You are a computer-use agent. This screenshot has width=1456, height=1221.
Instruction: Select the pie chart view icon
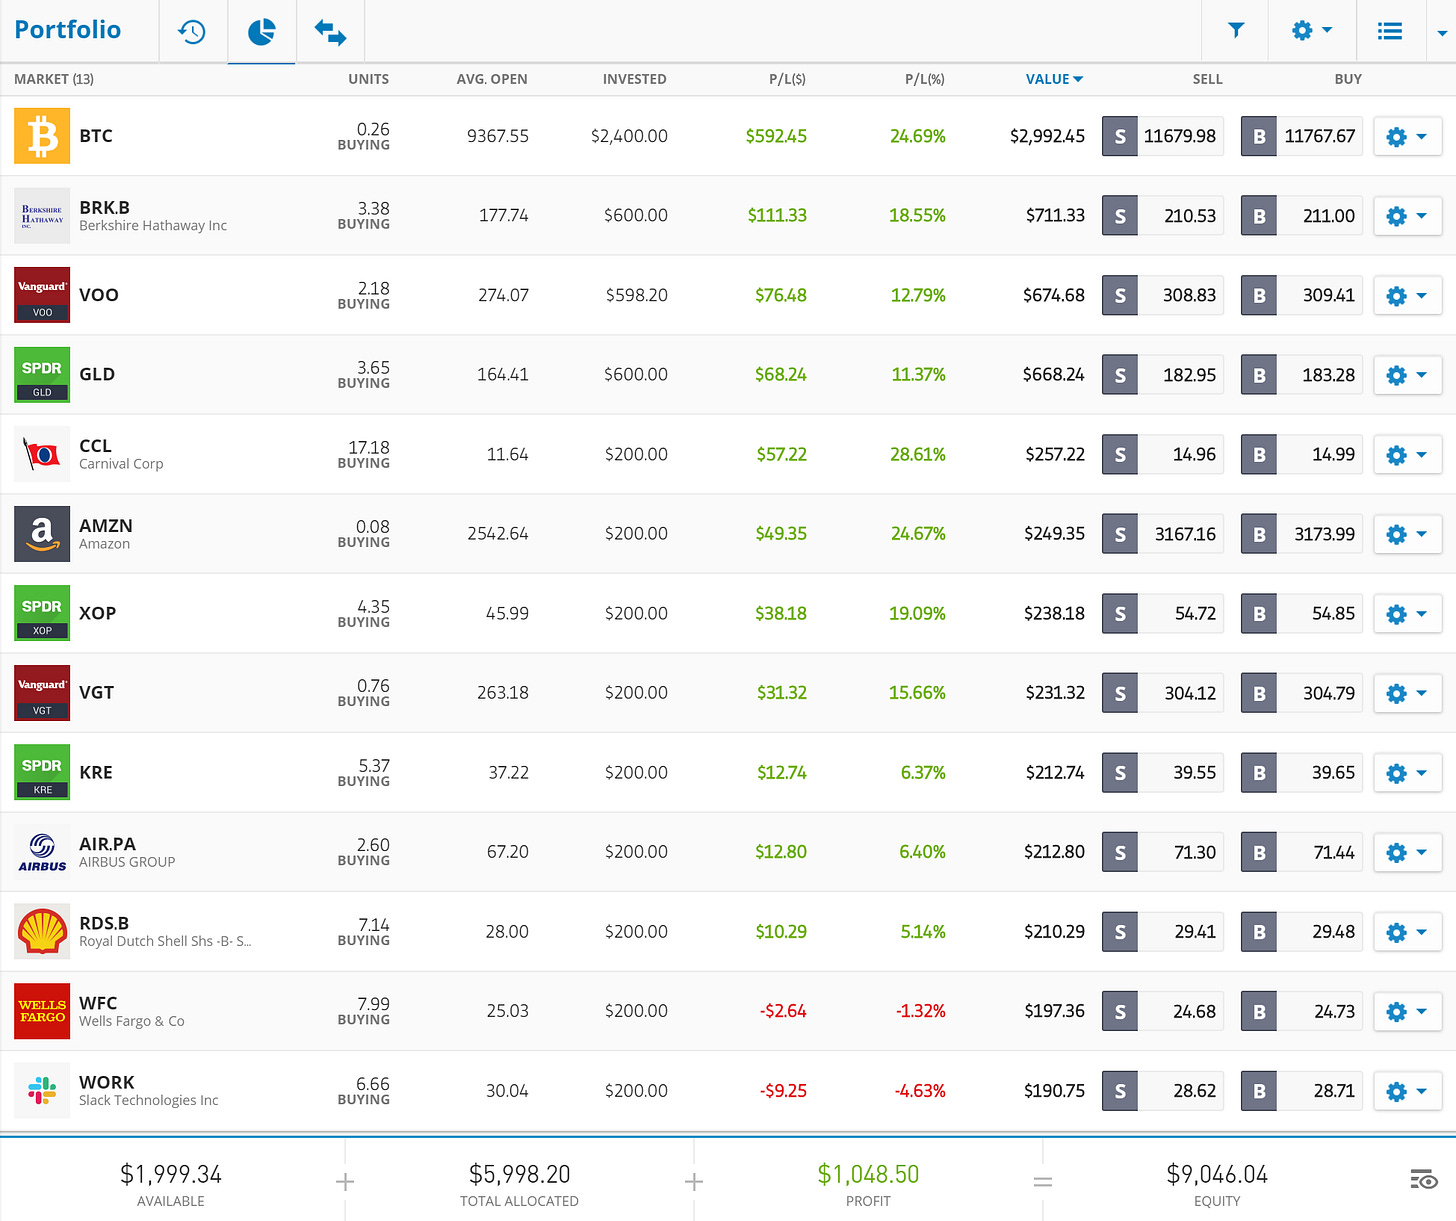click(x=261, y=31)
